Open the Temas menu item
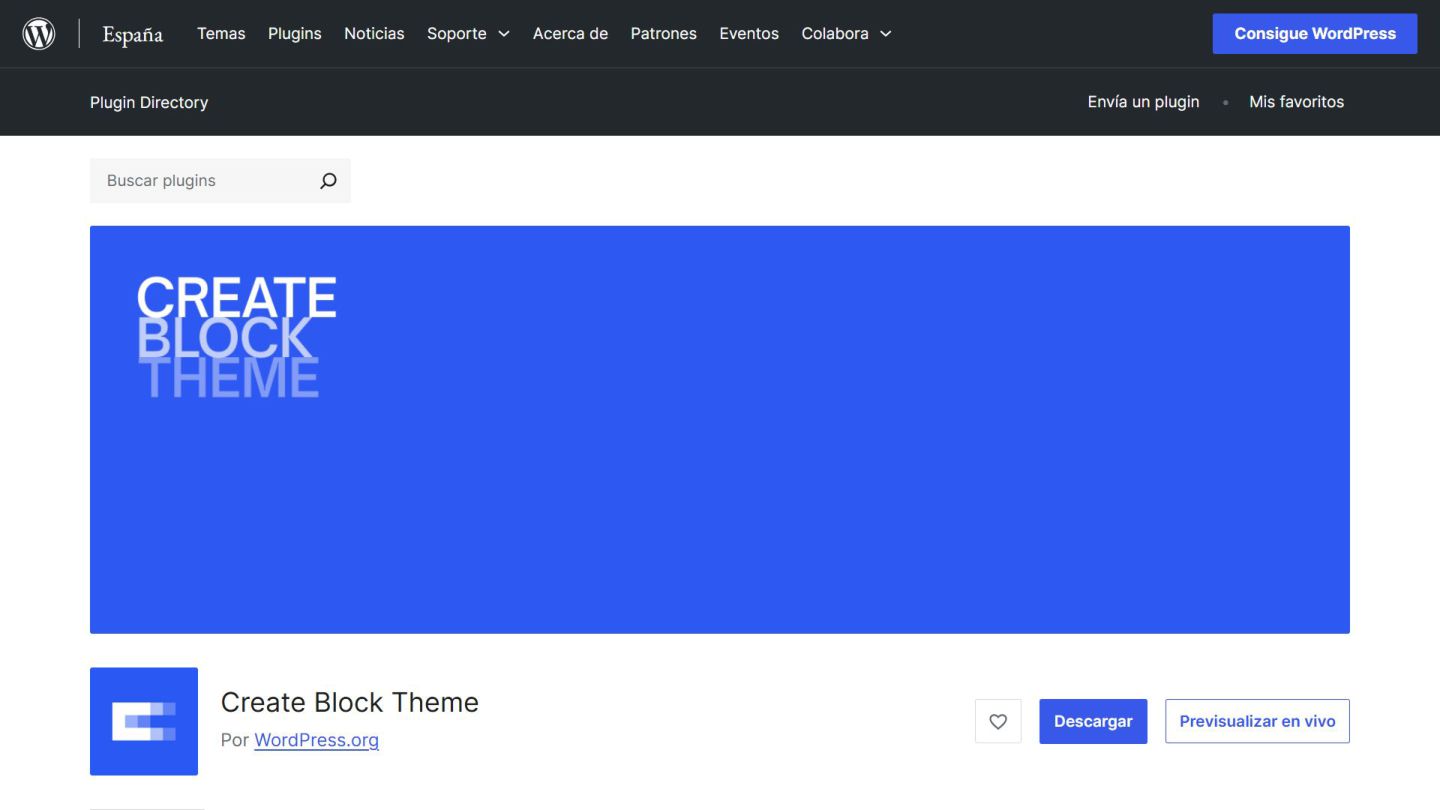 click(x=221, y=33)
